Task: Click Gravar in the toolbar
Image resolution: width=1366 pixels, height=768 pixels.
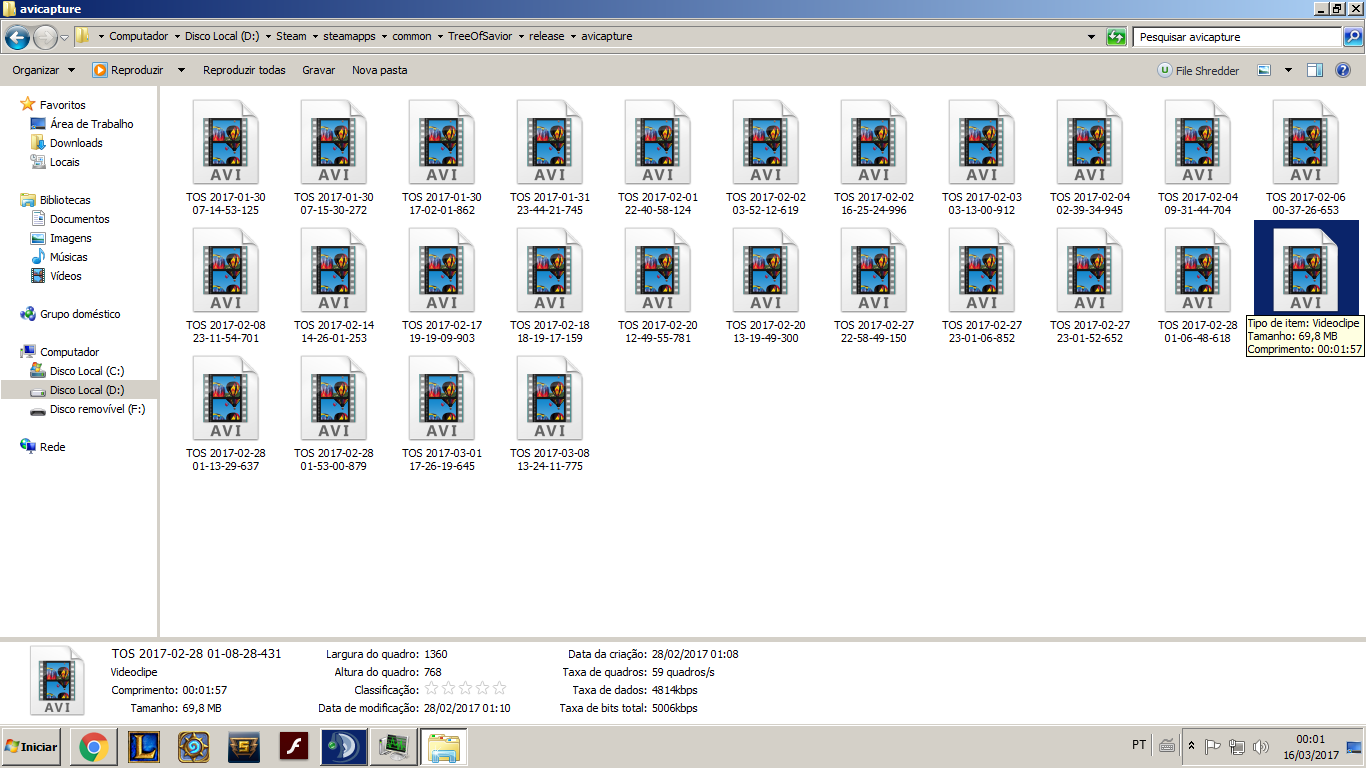Action: [318, 70]
